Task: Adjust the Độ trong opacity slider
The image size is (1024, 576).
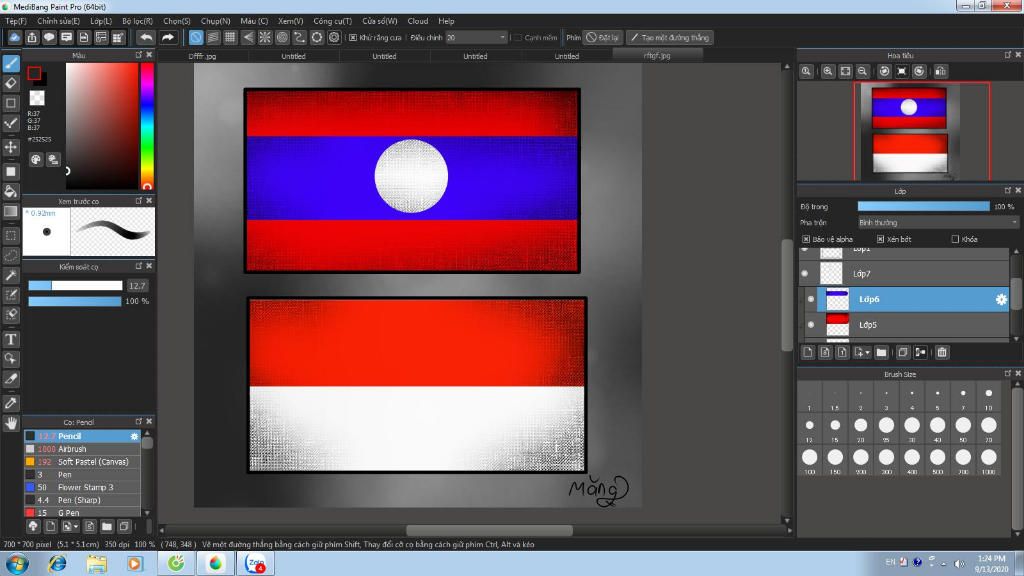Action: coord(923,206)
